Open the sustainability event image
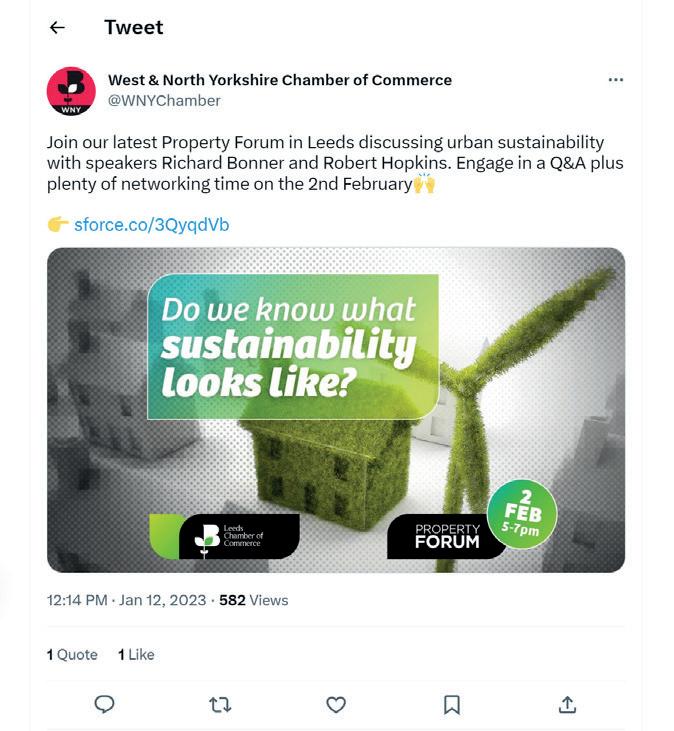The height and width of the screenshot is (731, 674). point(336,410)
